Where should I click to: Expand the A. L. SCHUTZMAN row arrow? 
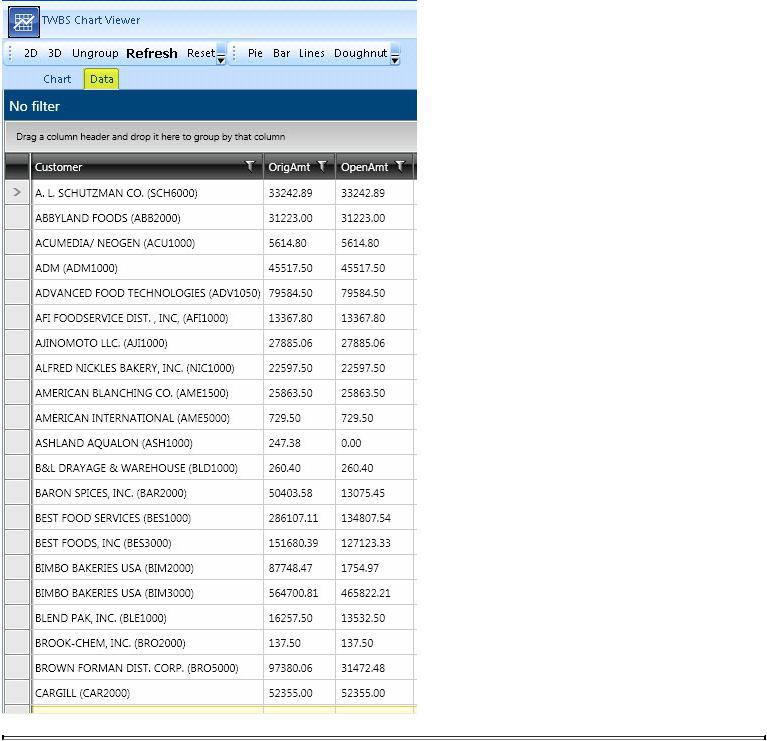pyautogui.click(x=17, y=192)
